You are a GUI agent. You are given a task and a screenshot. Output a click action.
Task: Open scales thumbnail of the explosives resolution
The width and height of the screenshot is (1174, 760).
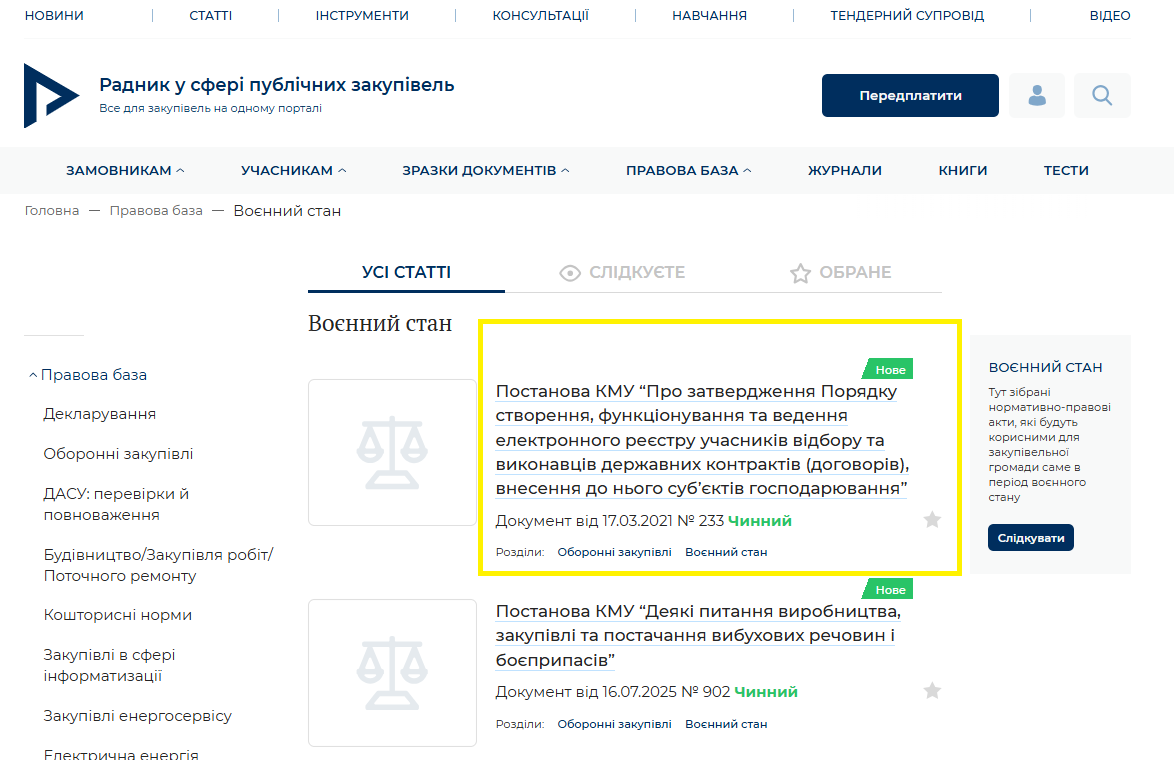[392, 672]
